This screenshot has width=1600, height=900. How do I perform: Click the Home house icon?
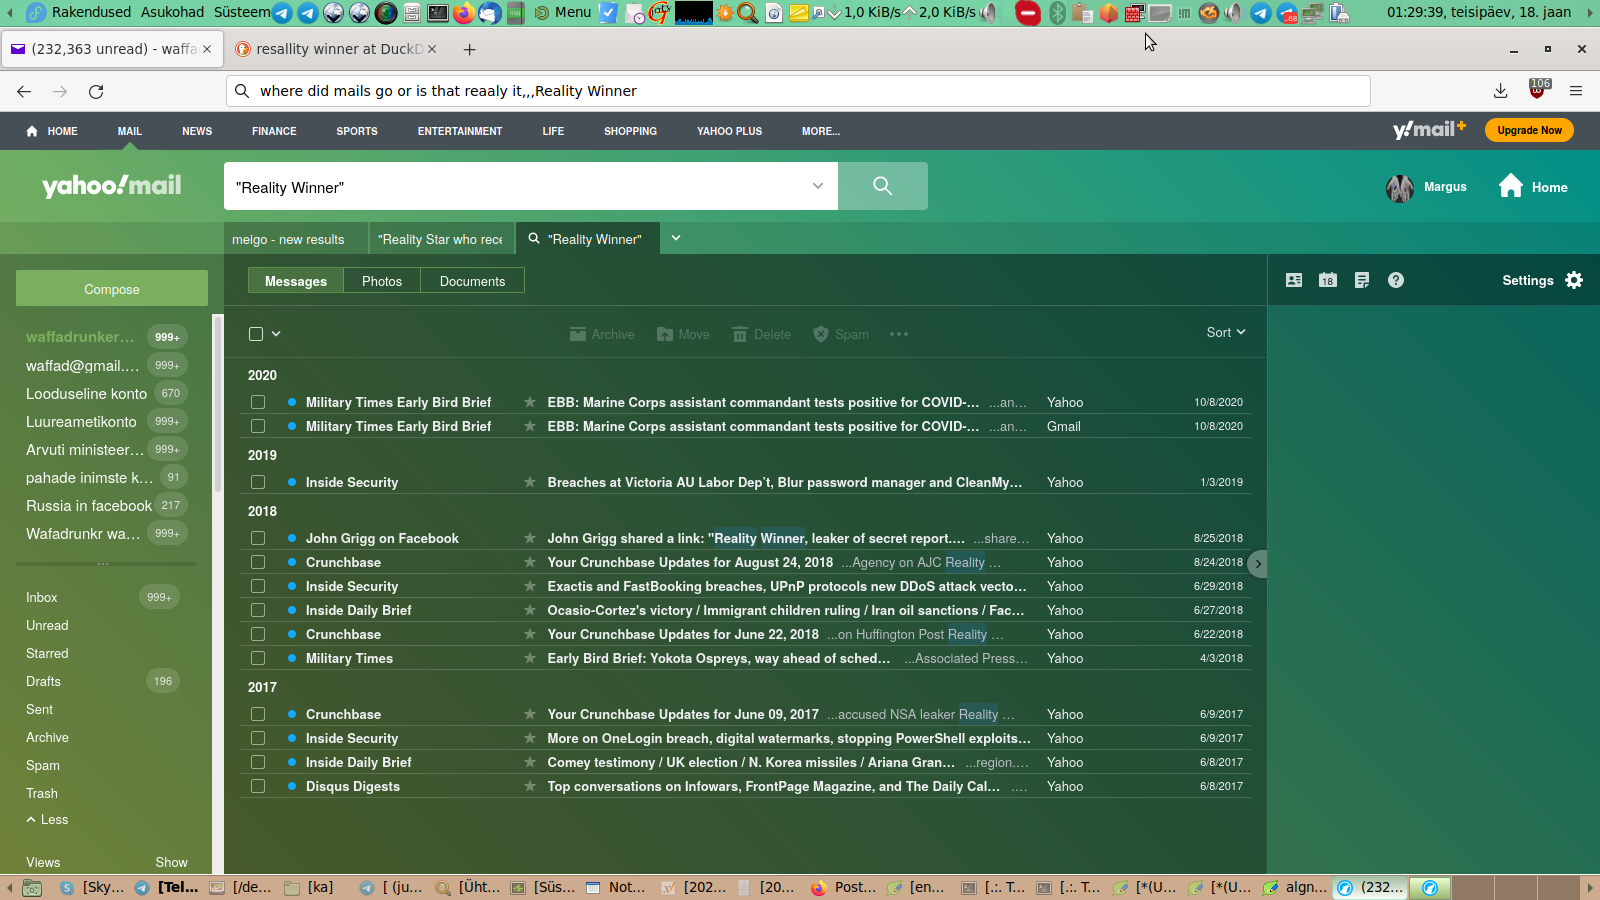tap(1511, 186)
